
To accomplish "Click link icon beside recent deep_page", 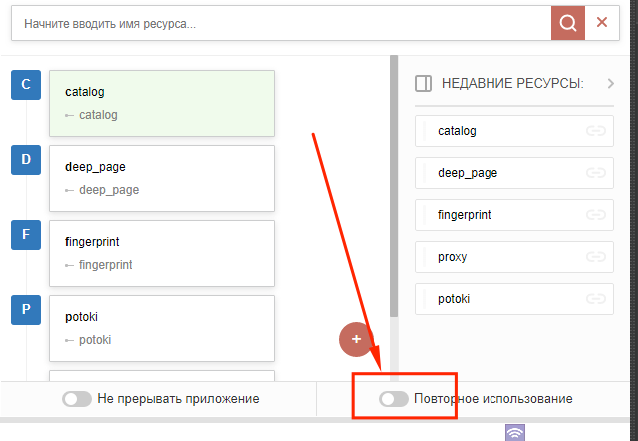I will pos(596,172).
